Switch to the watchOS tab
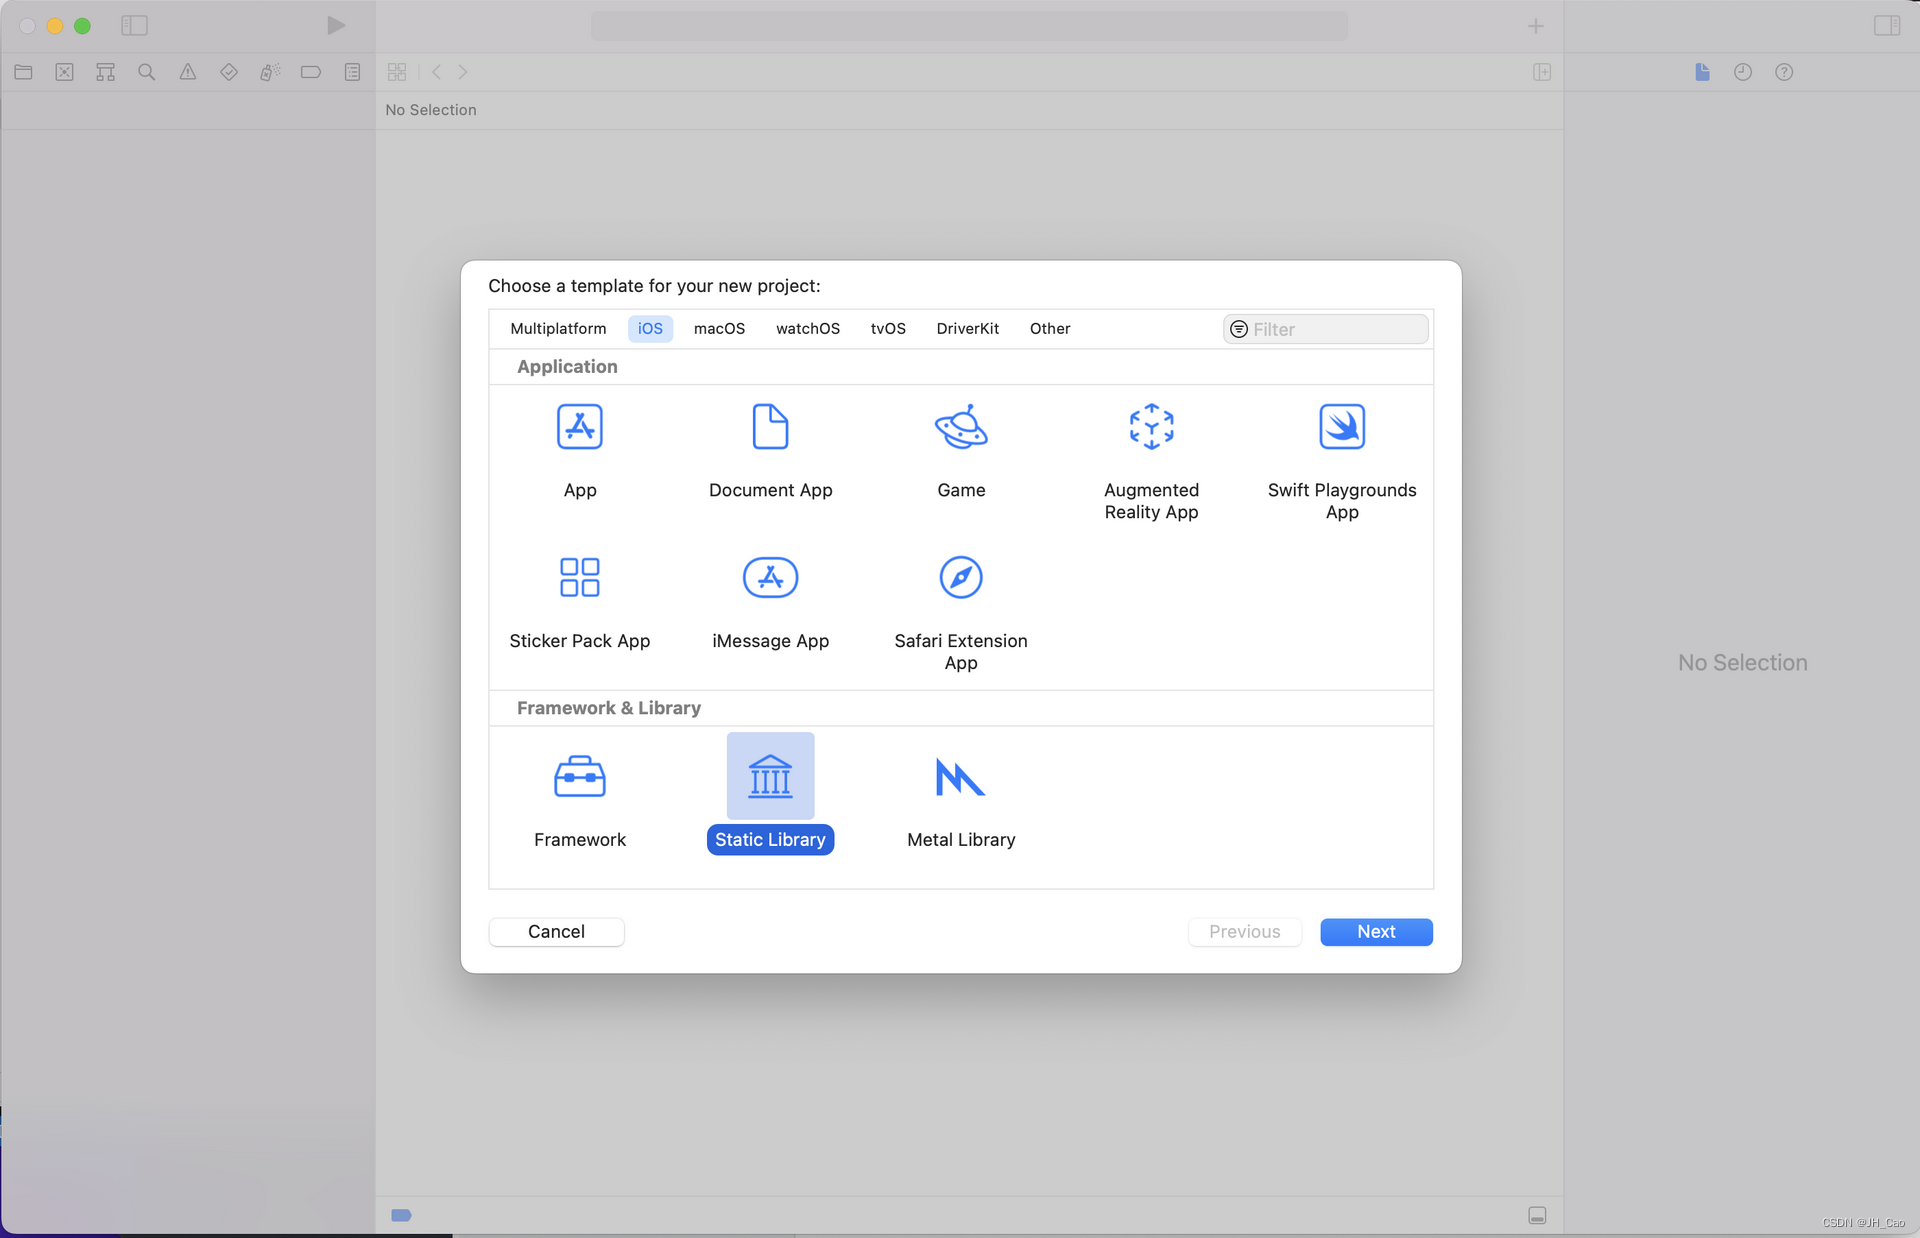1920x1238 pixels. pyautogui.click(x=806, y=327)
